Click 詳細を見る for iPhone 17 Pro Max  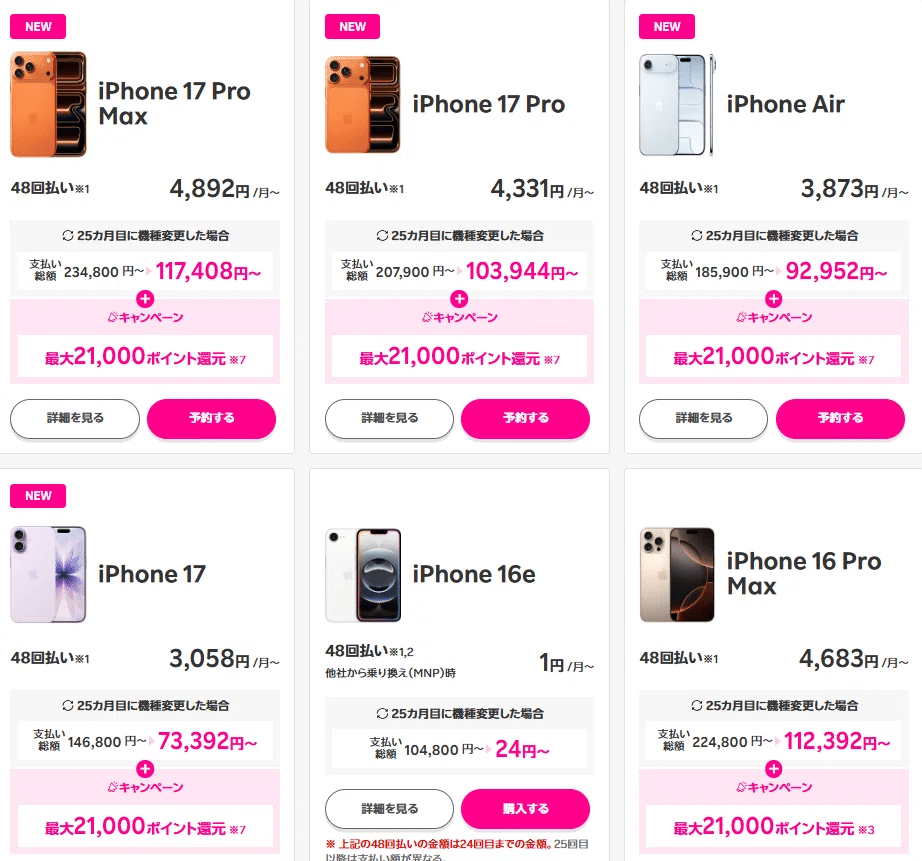point(75,419)
